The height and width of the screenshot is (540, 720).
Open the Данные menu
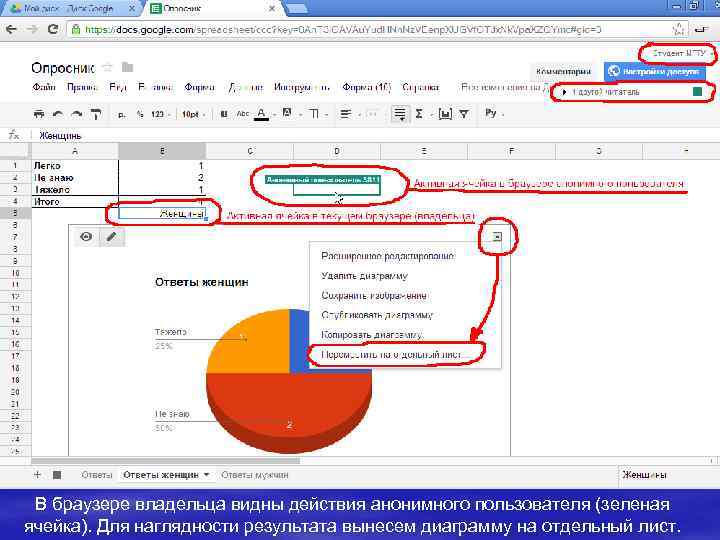point(246,87)
